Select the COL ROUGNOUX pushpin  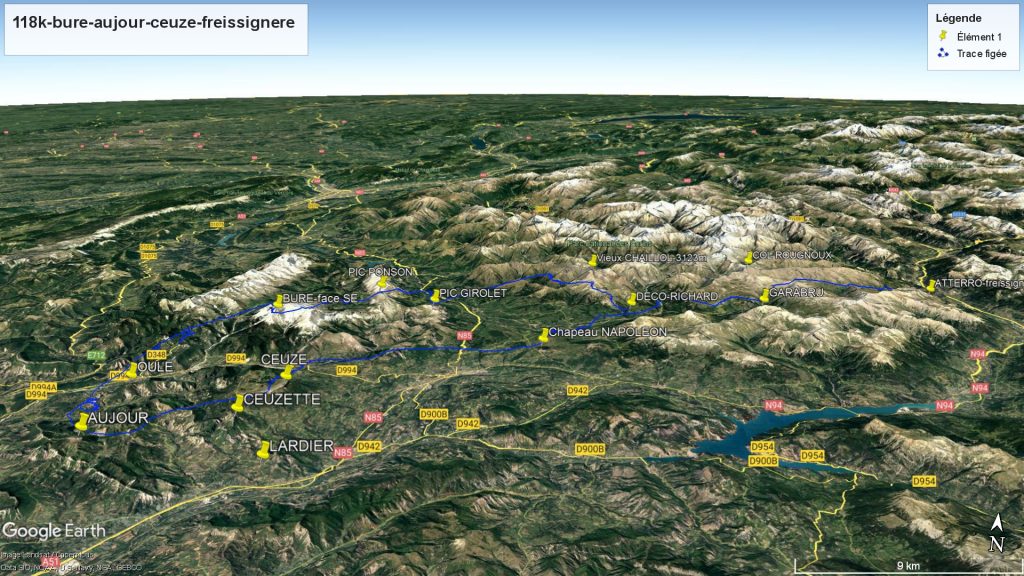(x=748, y=258)
